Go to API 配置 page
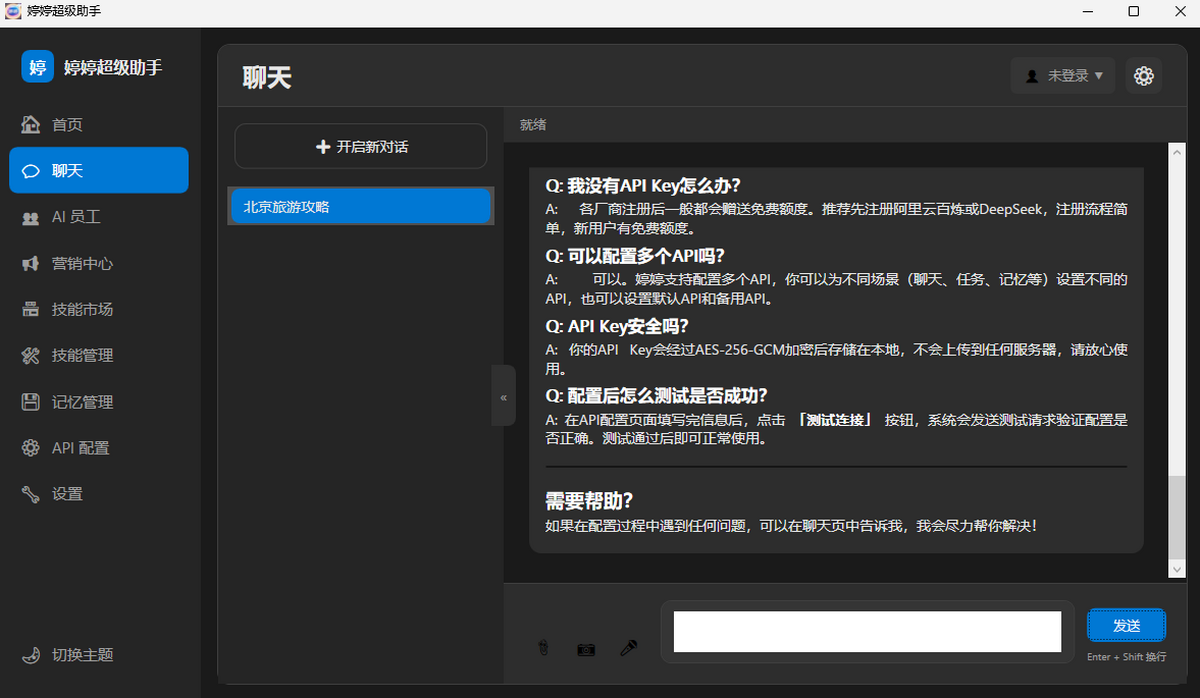 pos(99,448)
